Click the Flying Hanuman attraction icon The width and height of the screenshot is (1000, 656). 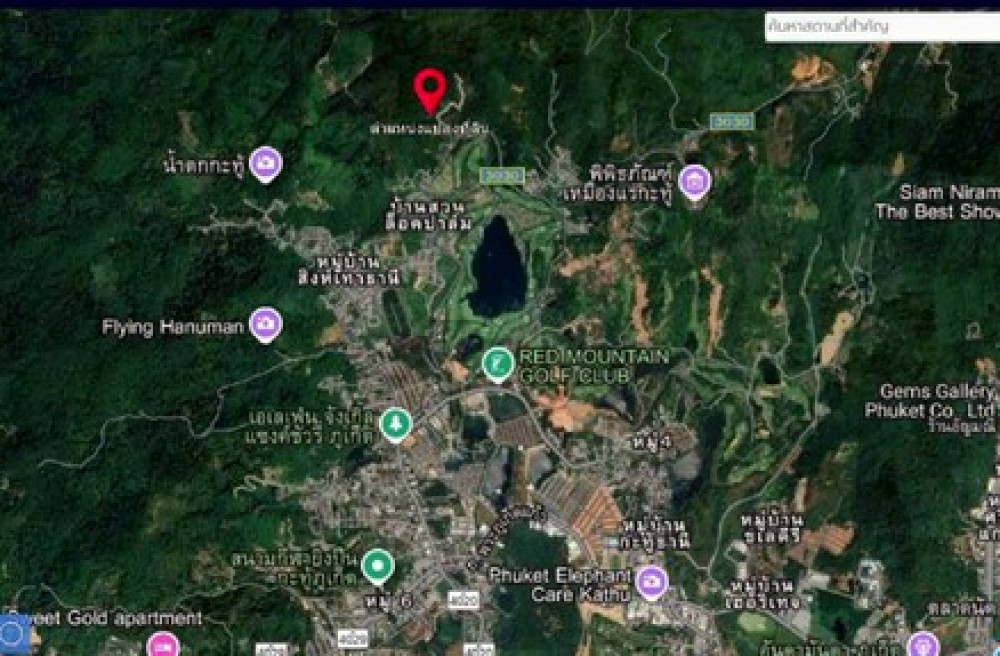click(x=265, y=323)
